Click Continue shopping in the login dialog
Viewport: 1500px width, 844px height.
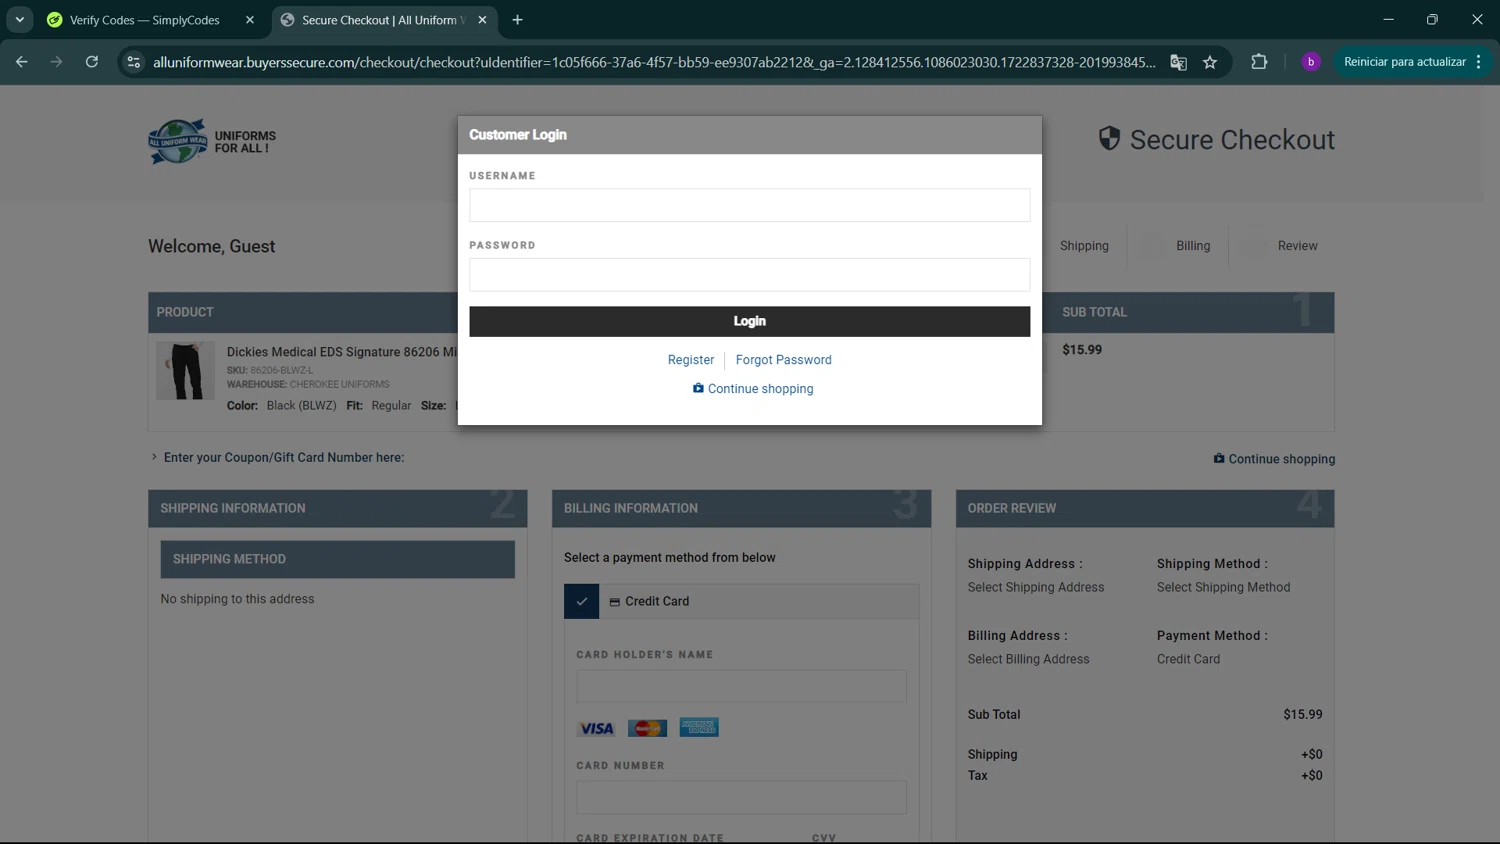tap(753, 389)
